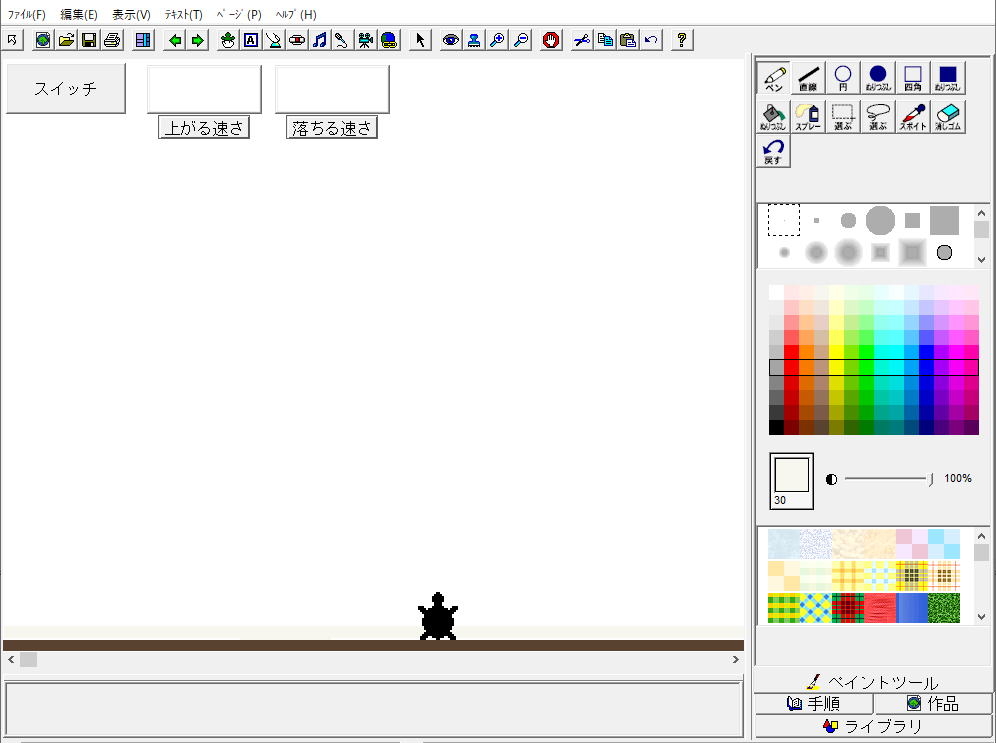This screenshot has height=743, width=996.
Task: Pick the スポイト eyedropper tool
Action: 912,118
